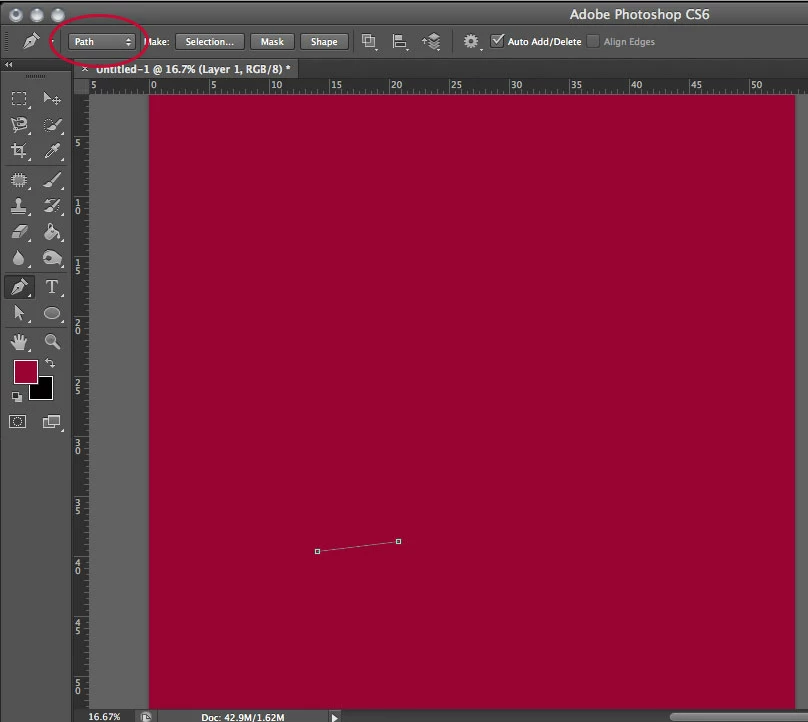The image size is (808, 722).
Task: Select the Sponge tool
Action: pos(52,258)
